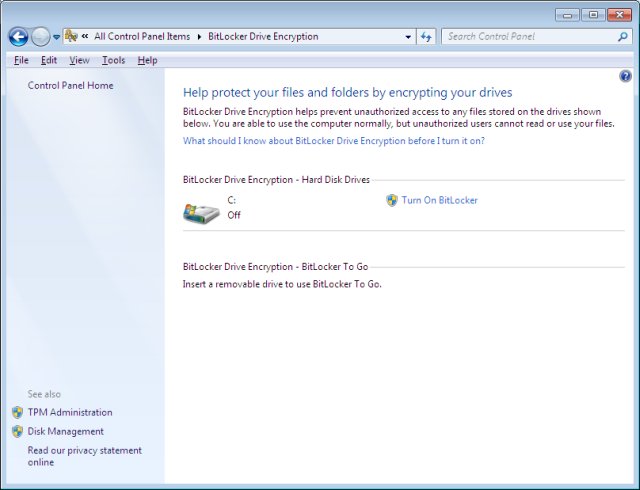The height and width of the screenshot is (490, 640).
Task: Open the address bar history dropdown
Action: (408, 37)
